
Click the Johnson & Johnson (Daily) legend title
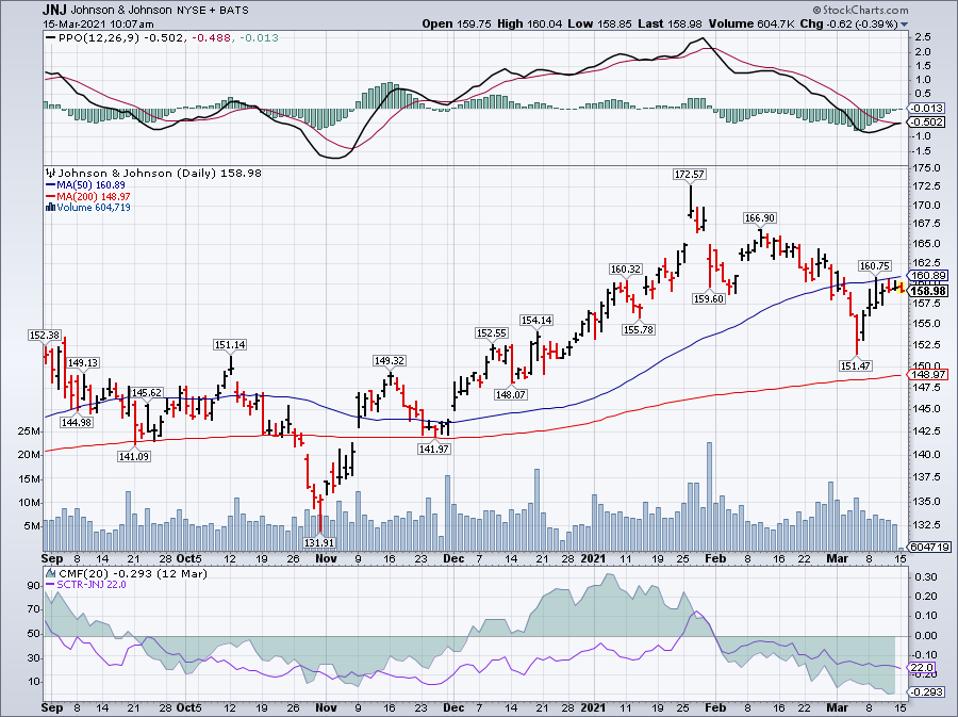coord(137,173)
